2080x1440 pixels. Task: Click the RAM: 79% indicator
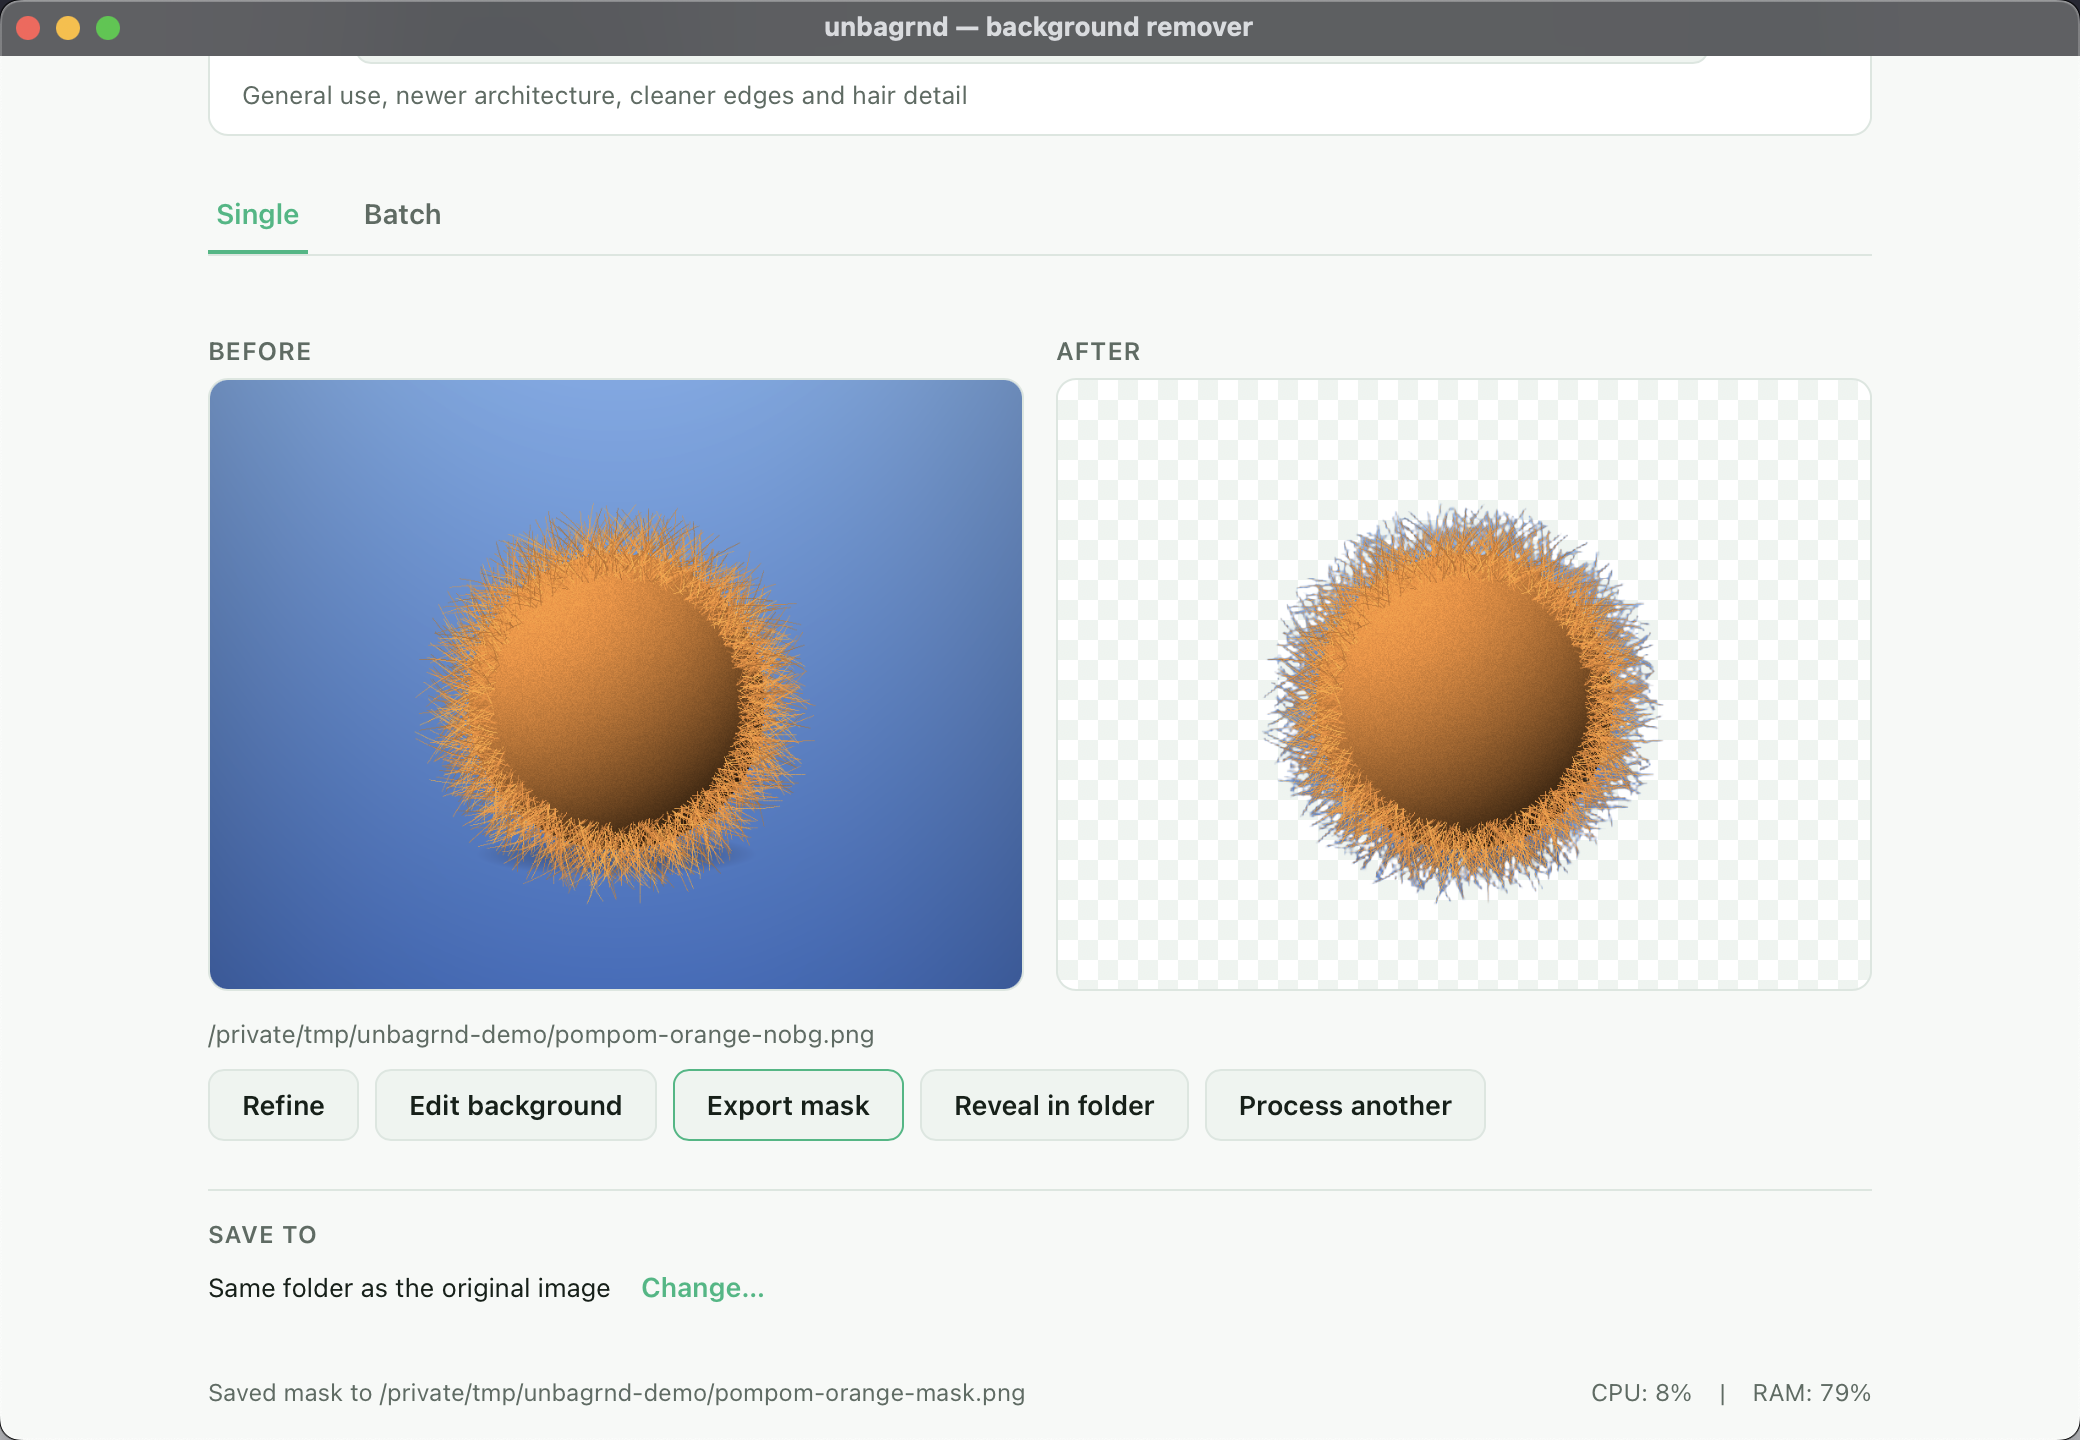click(1811, 1393)
